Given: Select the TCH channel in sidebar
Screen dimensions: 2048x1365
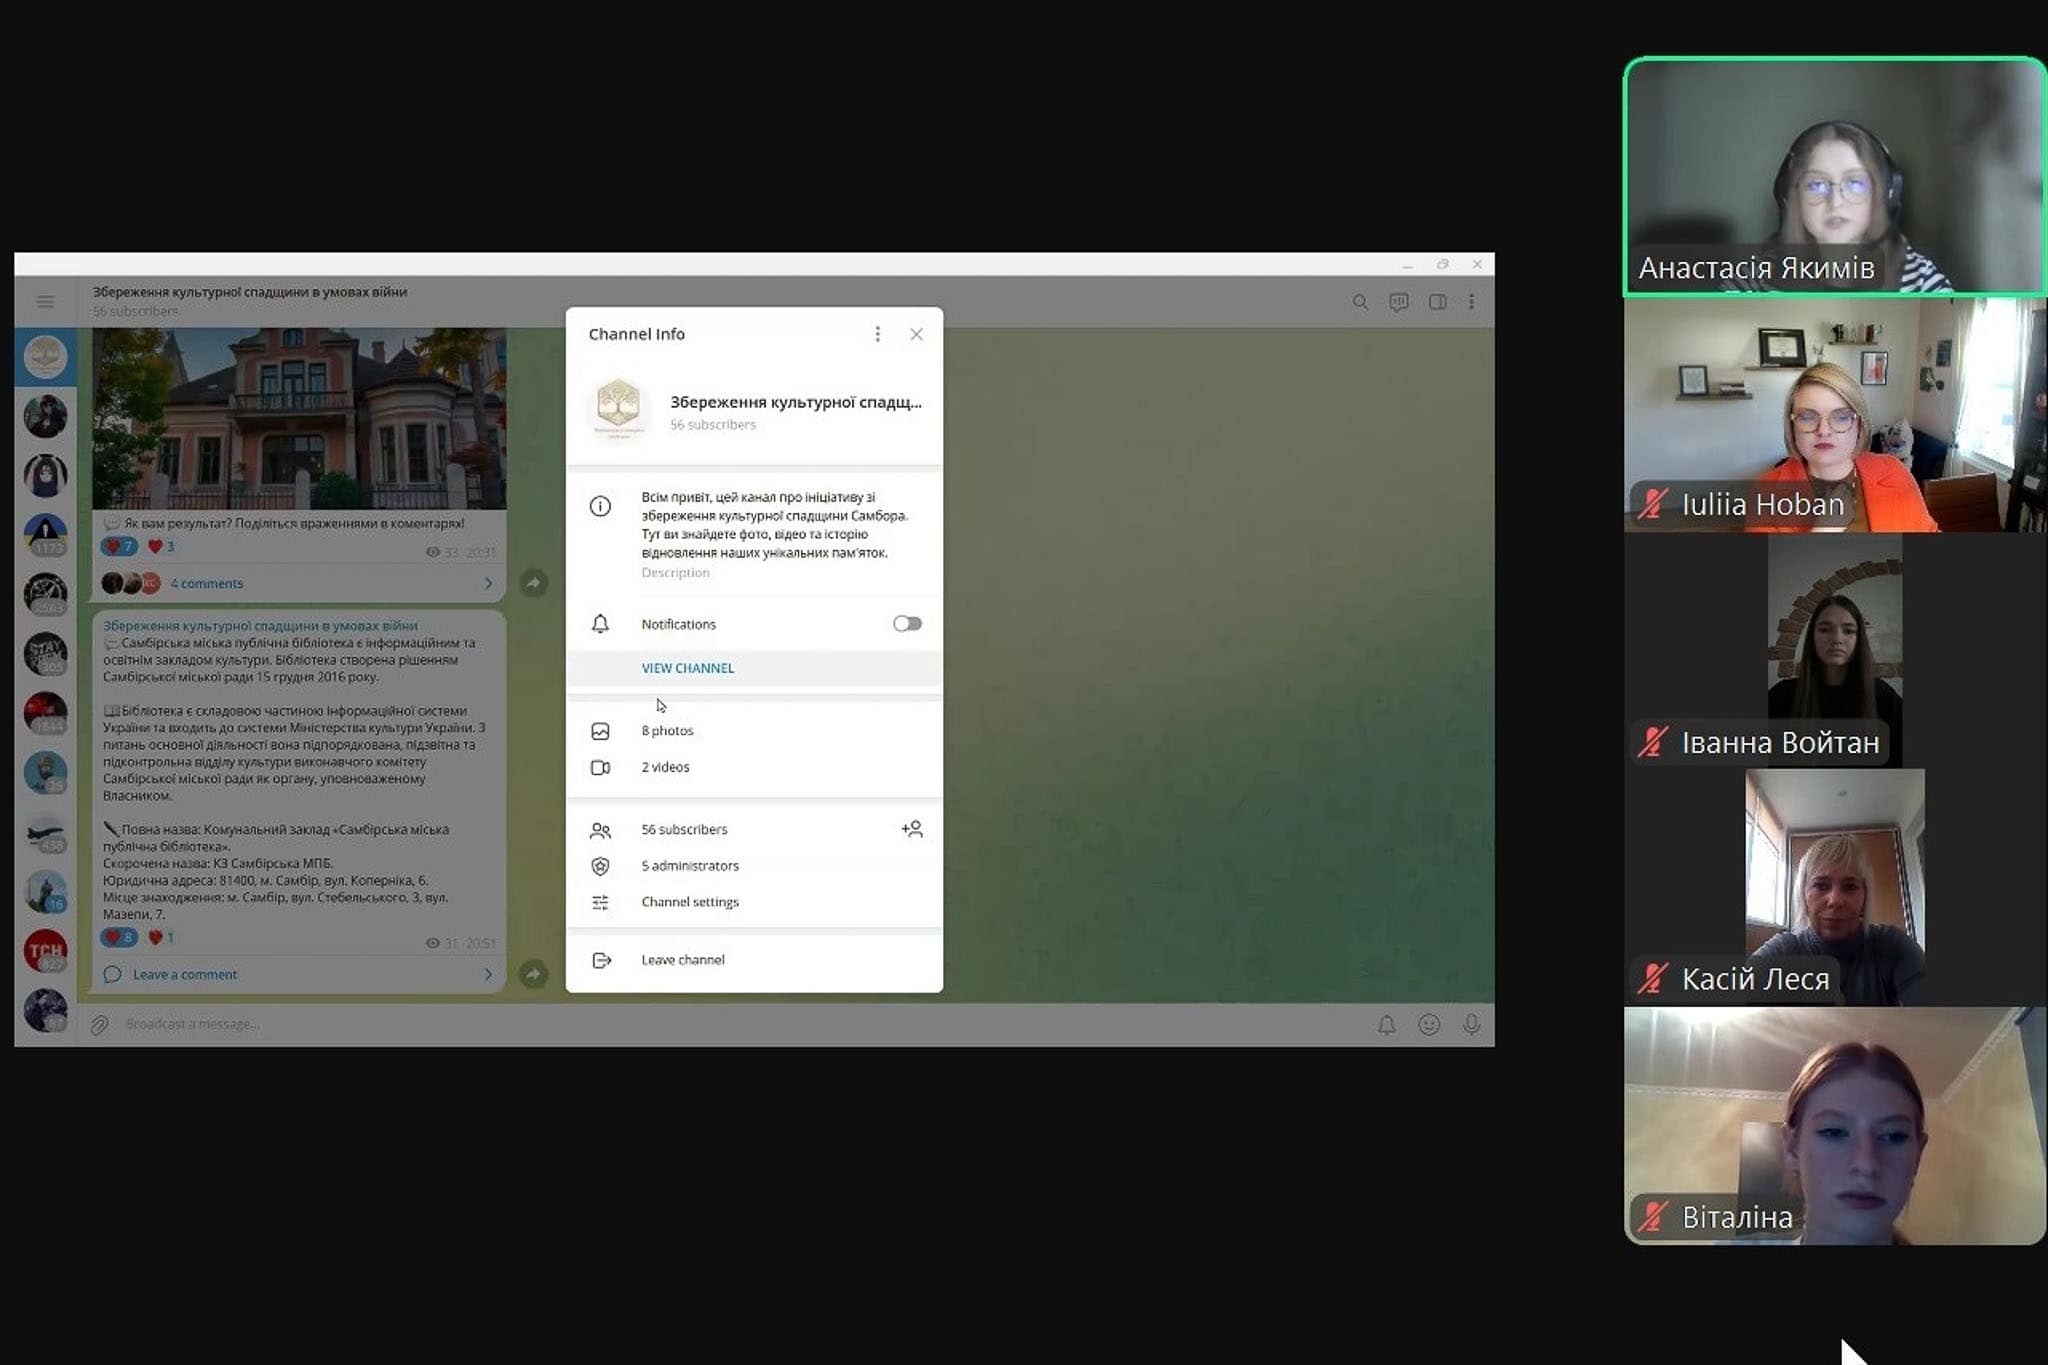Looking at the screenshot, I should click(45, 951).
